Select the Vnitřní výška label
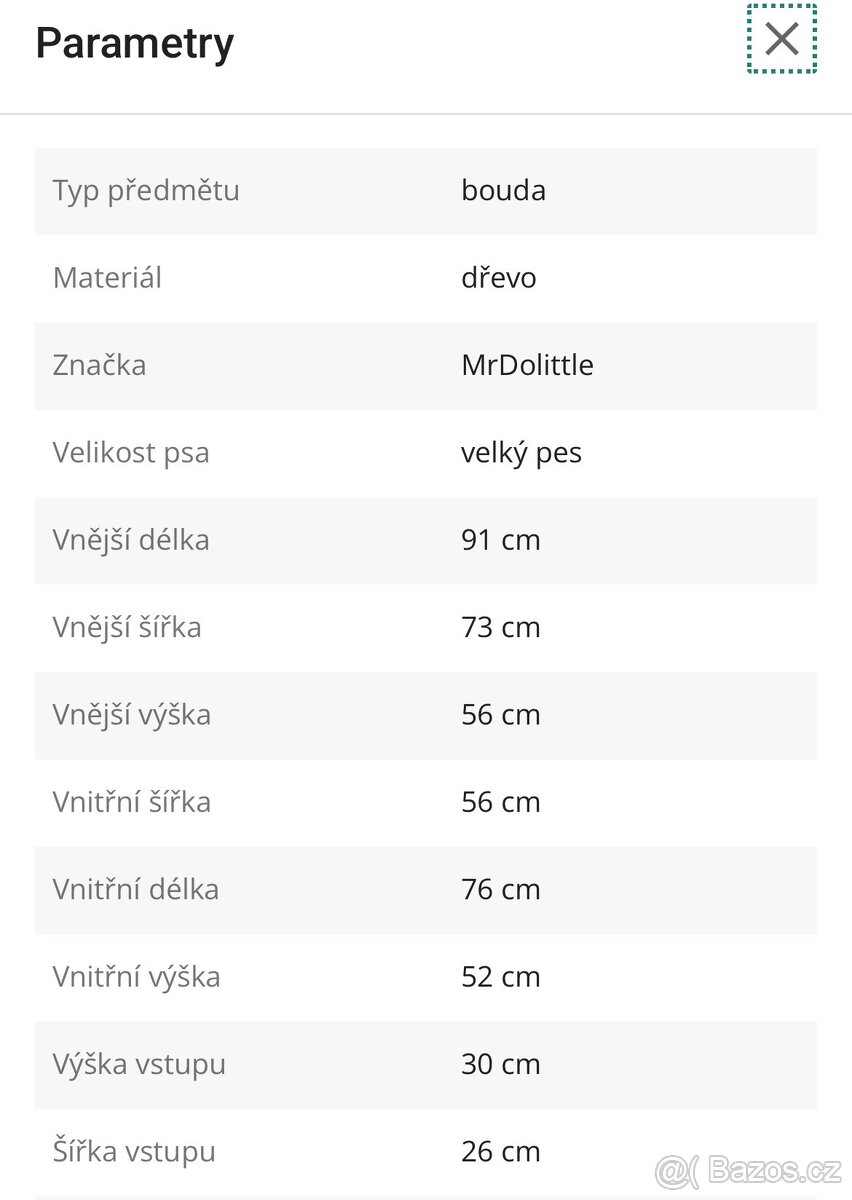 [x=136, y=977]
